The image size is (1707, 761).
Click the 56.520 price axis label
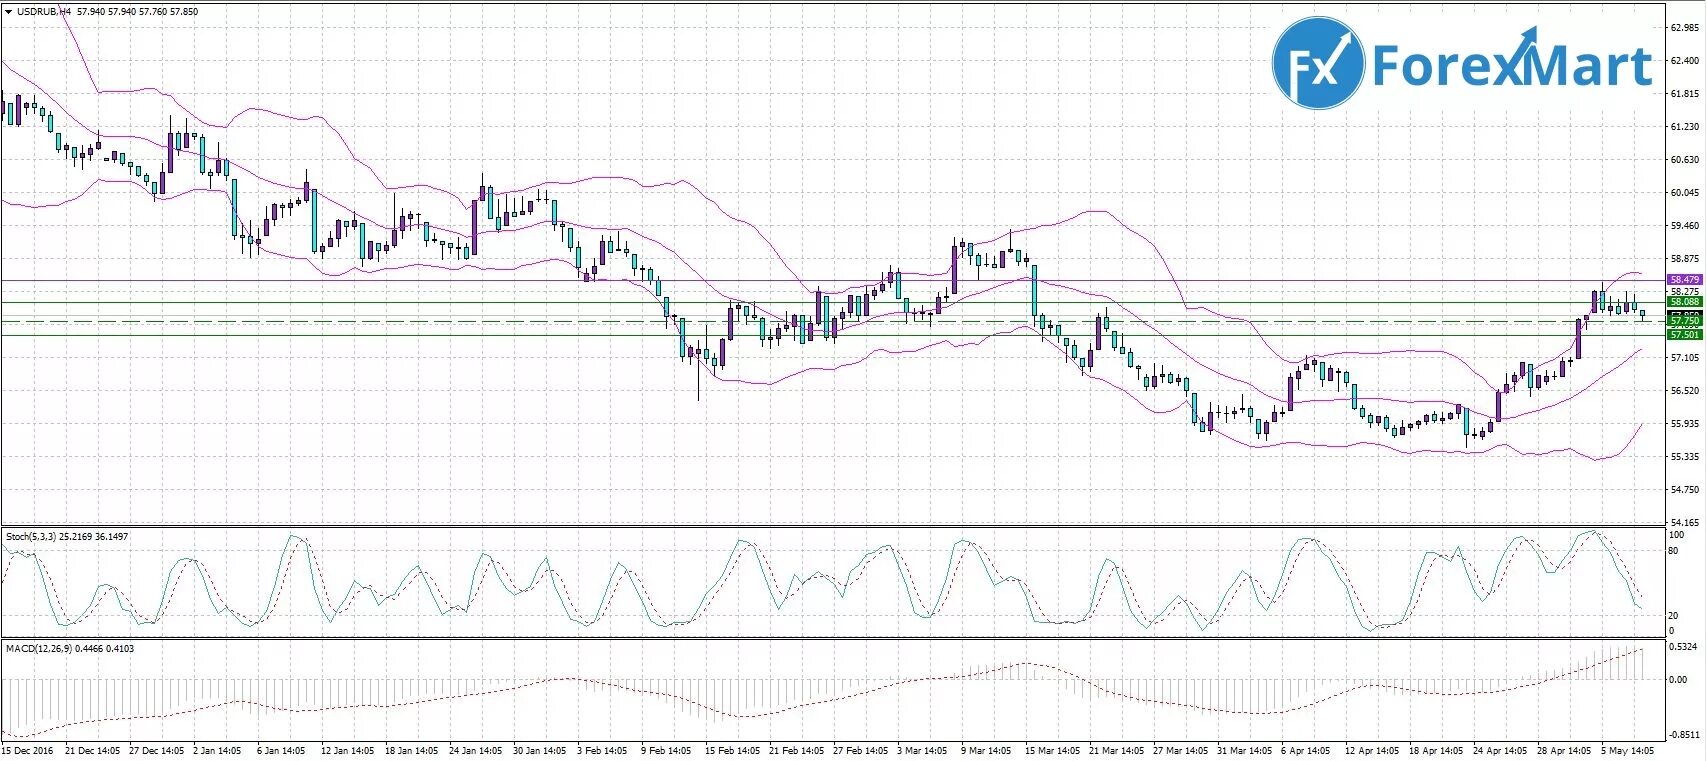pyautogui.click(x=1685, y=391)
